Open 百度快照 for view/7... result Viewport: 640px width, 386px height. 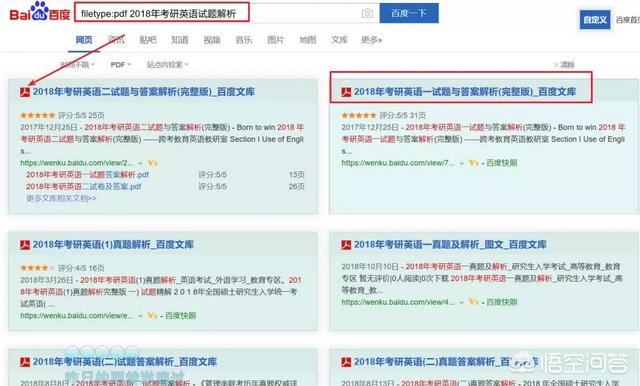[x=502, y=163]
